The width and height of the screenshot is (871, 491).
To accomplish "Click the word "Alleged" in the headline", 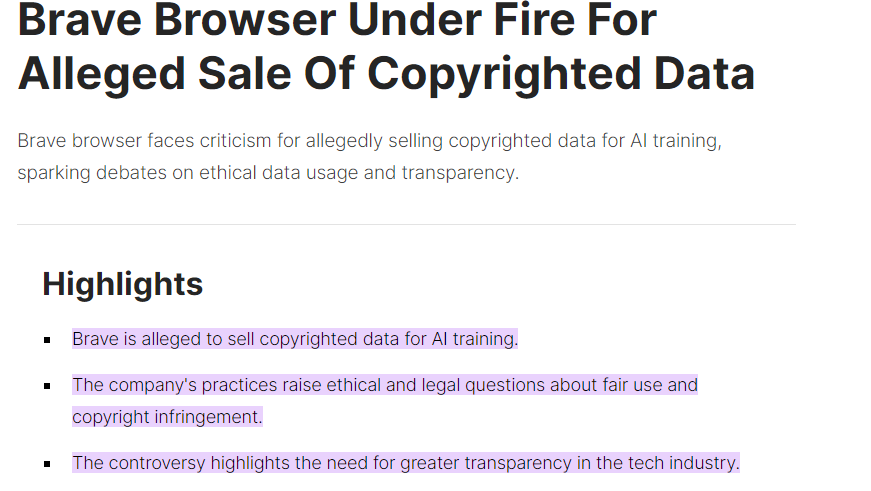I will coord(101,74).
